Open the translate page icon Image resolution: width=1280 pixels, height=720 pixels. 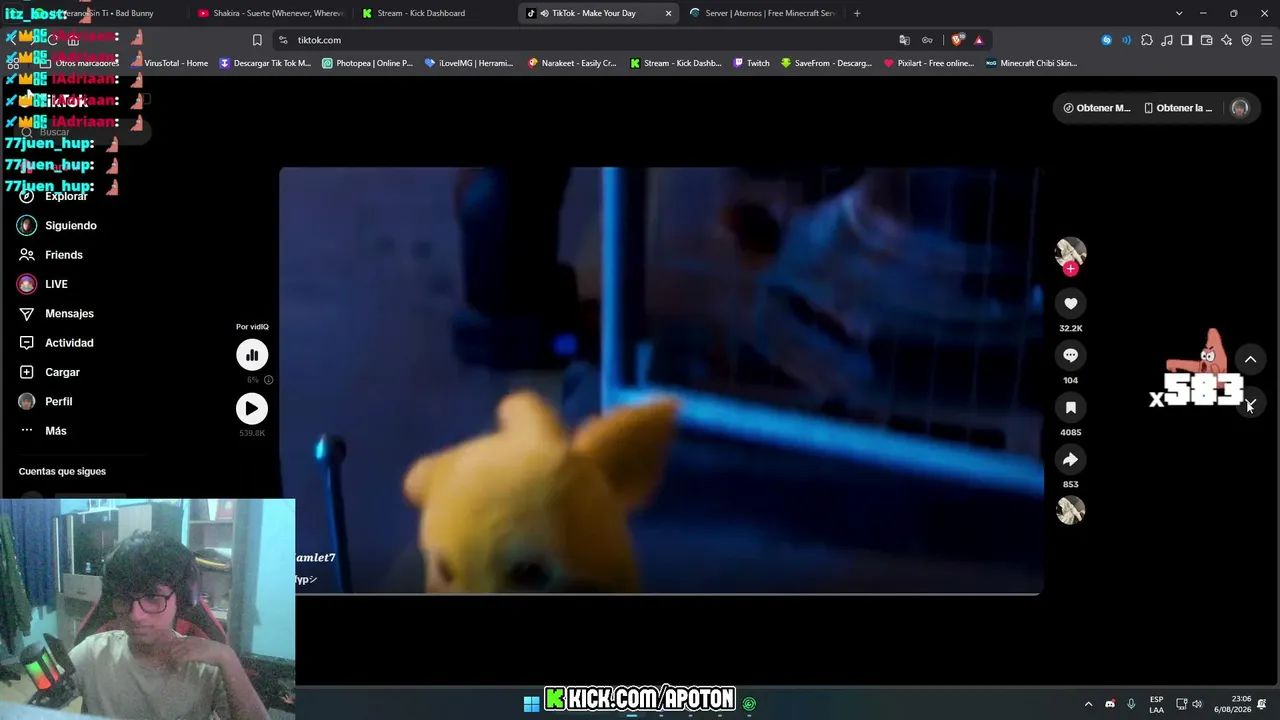tap(905, 40)
